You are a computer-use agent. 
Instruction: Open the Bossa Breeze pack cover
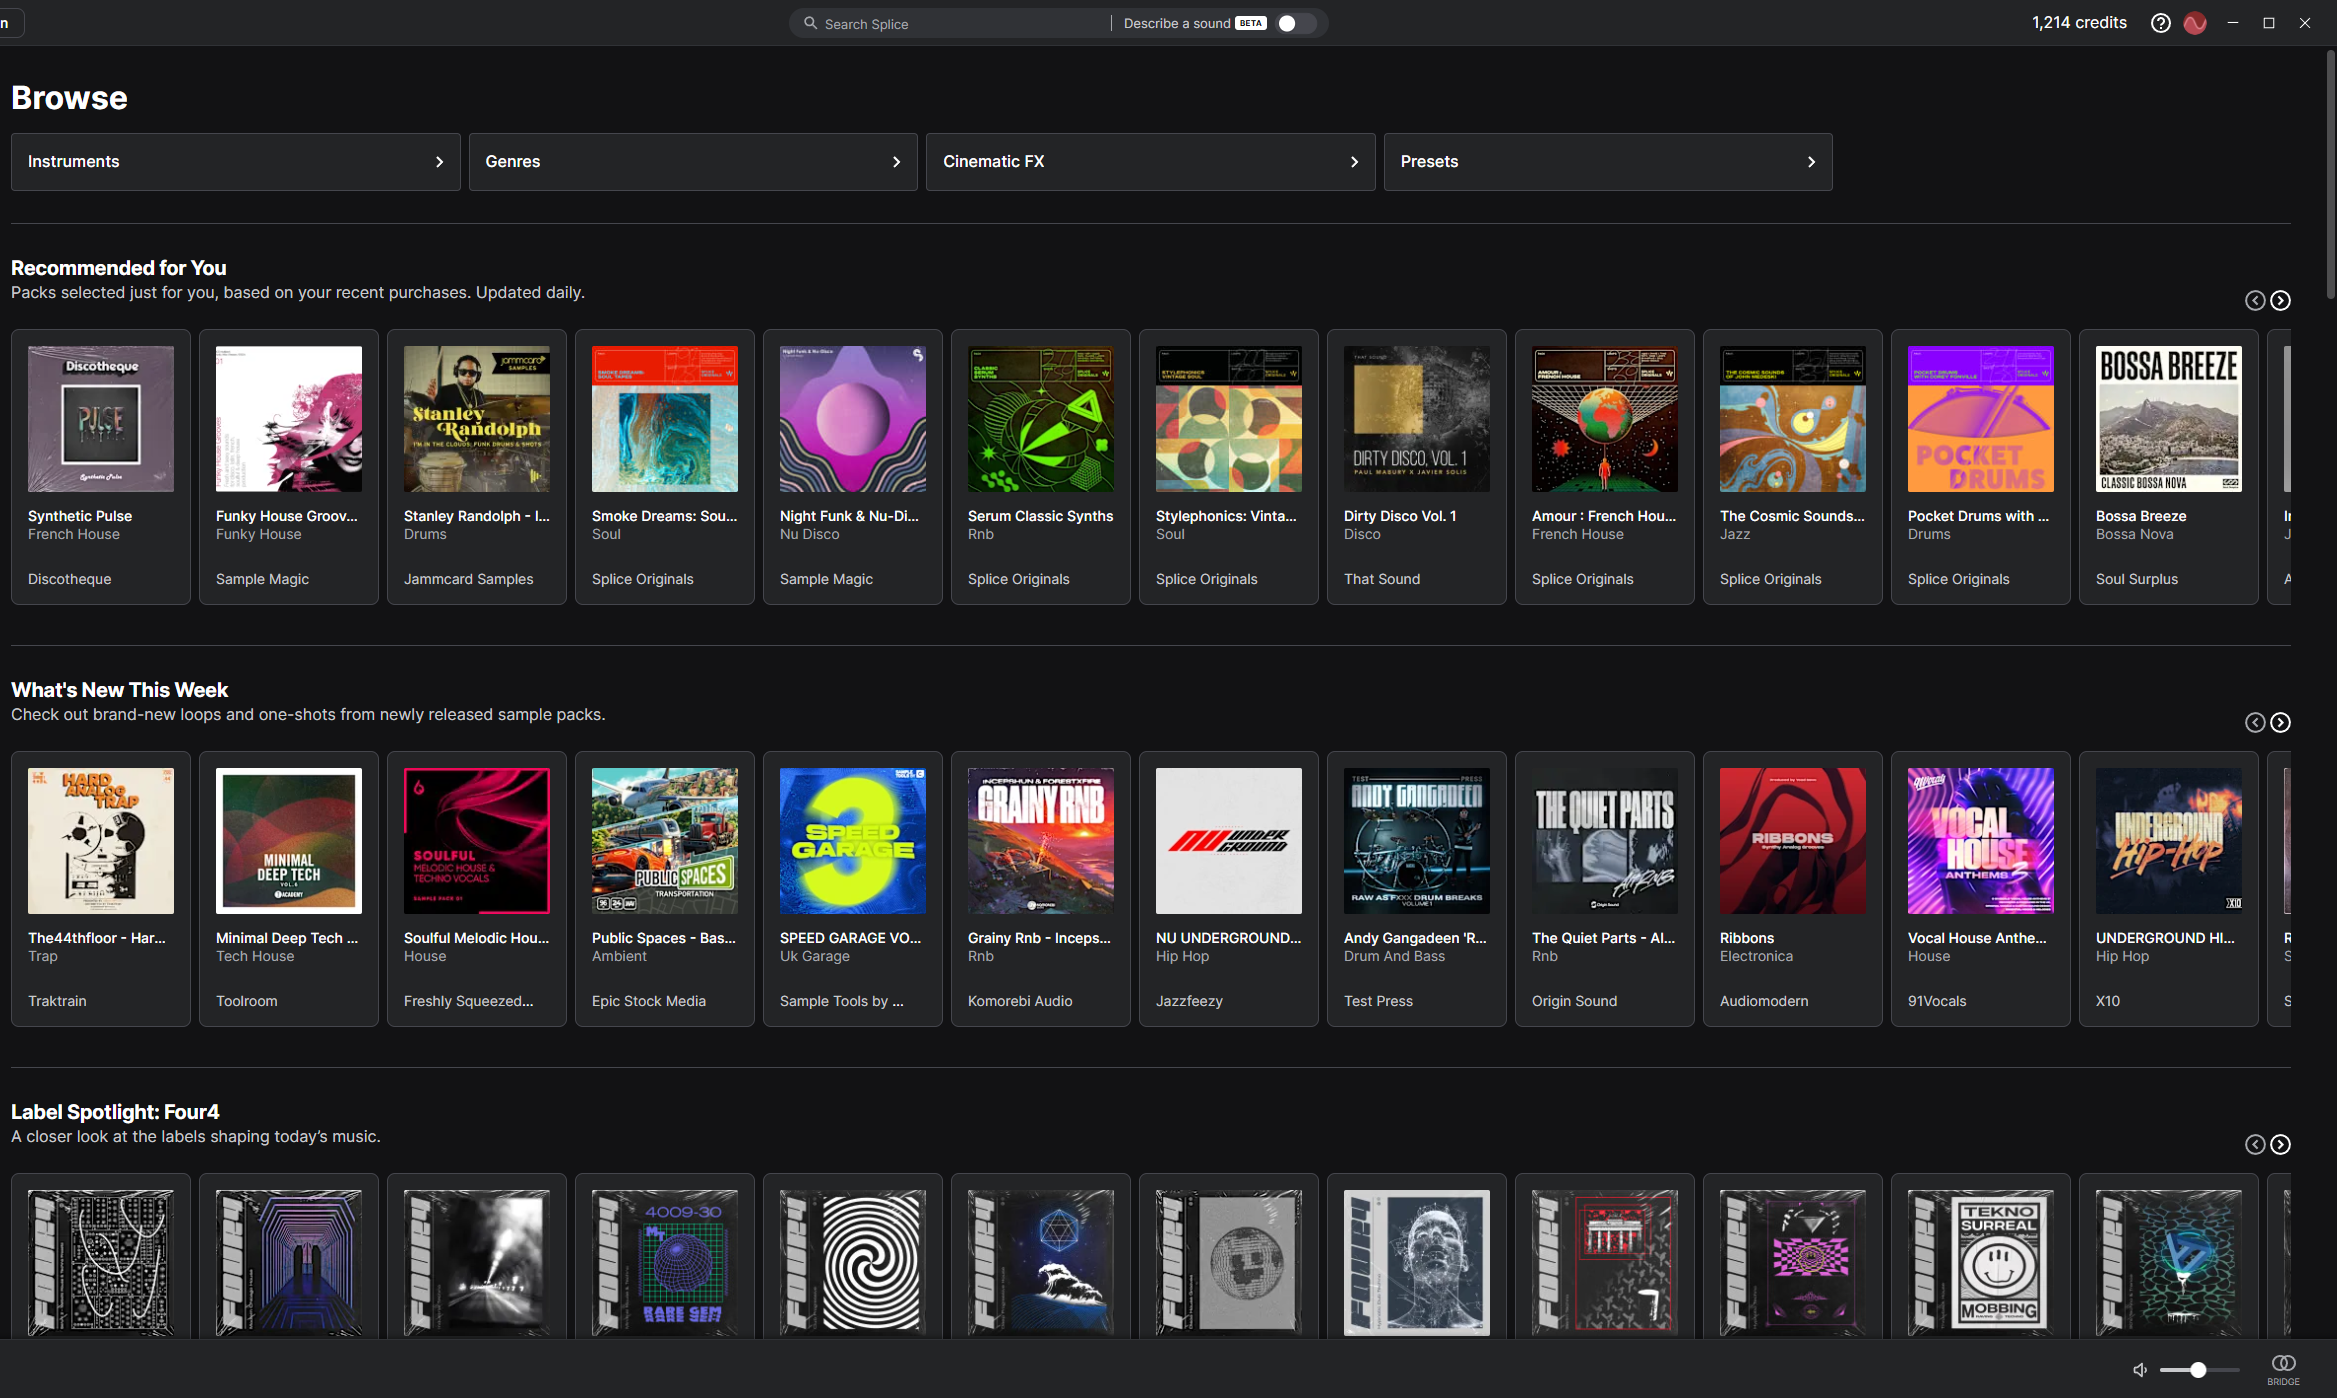pyautogui.click(x=2169, y=419)
